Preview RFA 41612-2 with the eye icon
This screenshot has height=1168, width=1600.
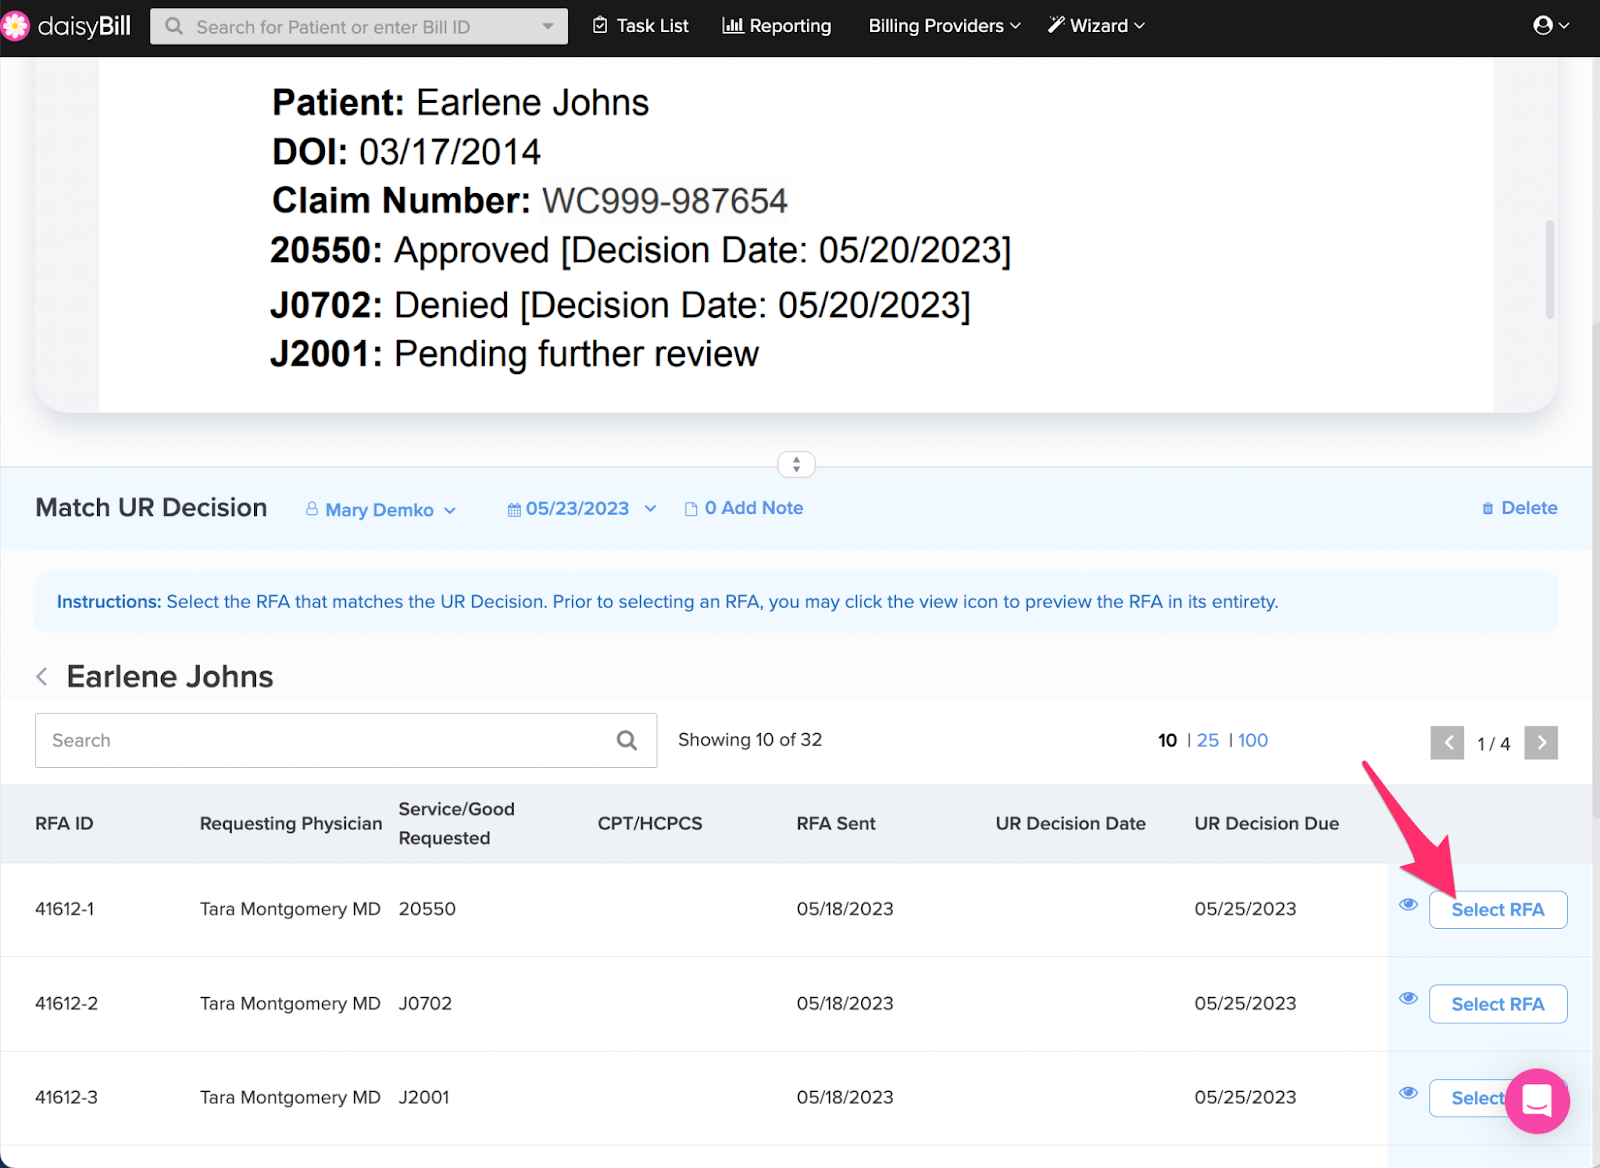click(1408, 998)
